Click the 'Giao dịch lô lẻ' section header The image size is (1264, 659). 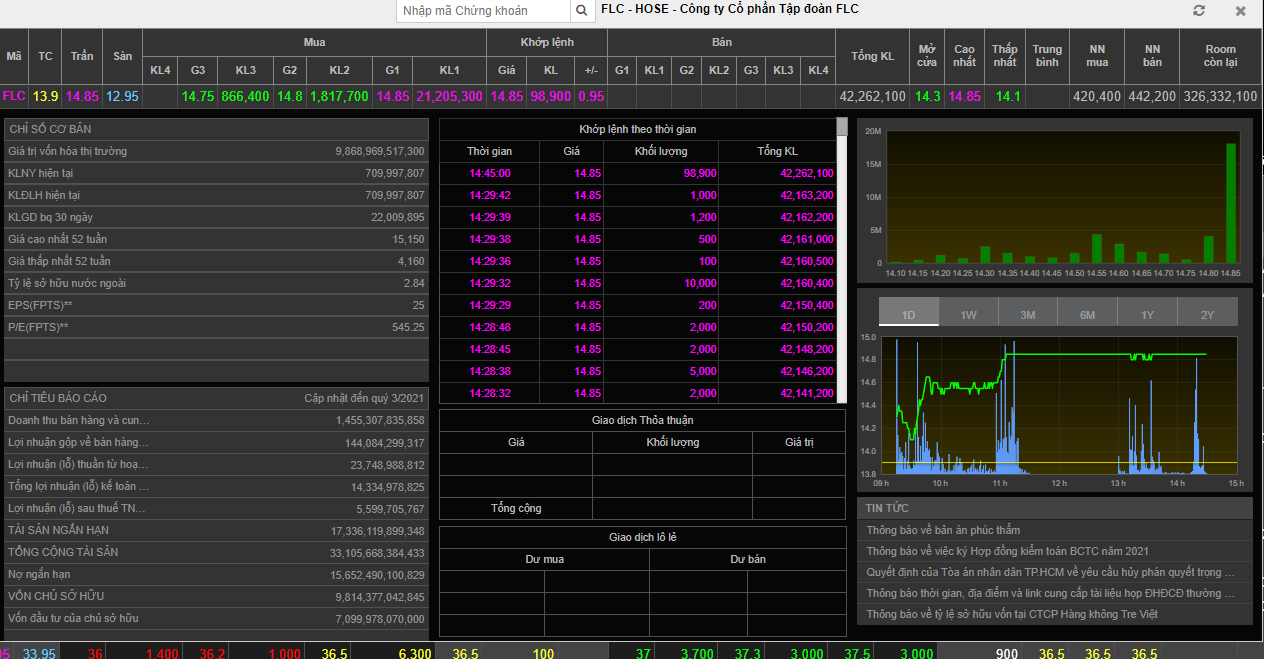642,537
